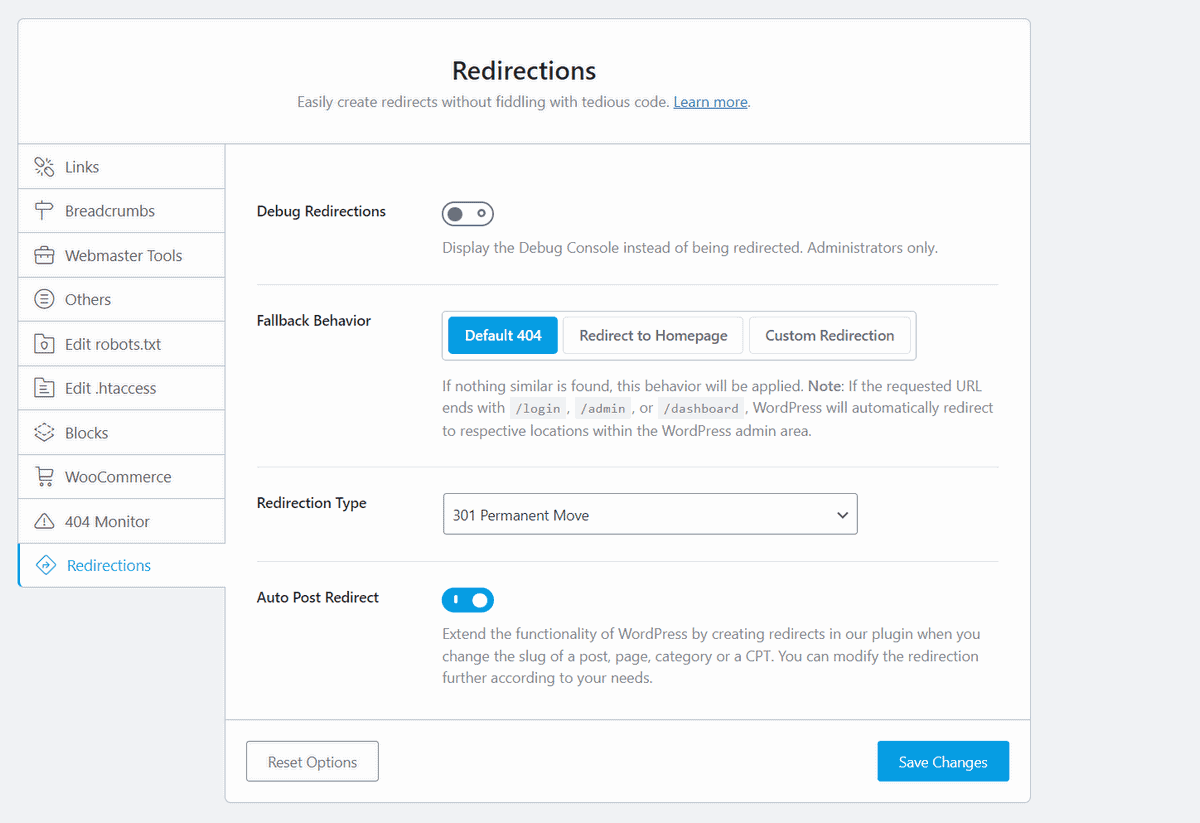Image resolution: width=1200 pixels, height=823 pixels.
Task: Switch to the Webmaster Tools tab
Action: click(x=121, y=255)
